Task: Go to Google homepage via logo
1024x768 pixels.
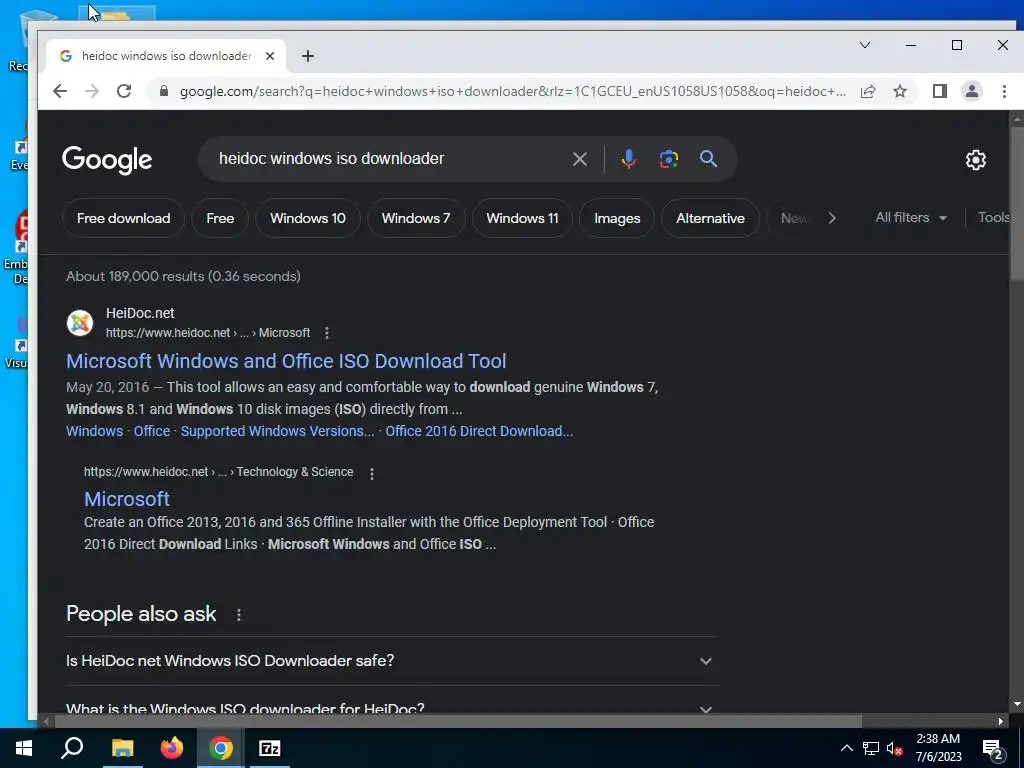Action: pos(107,159)
